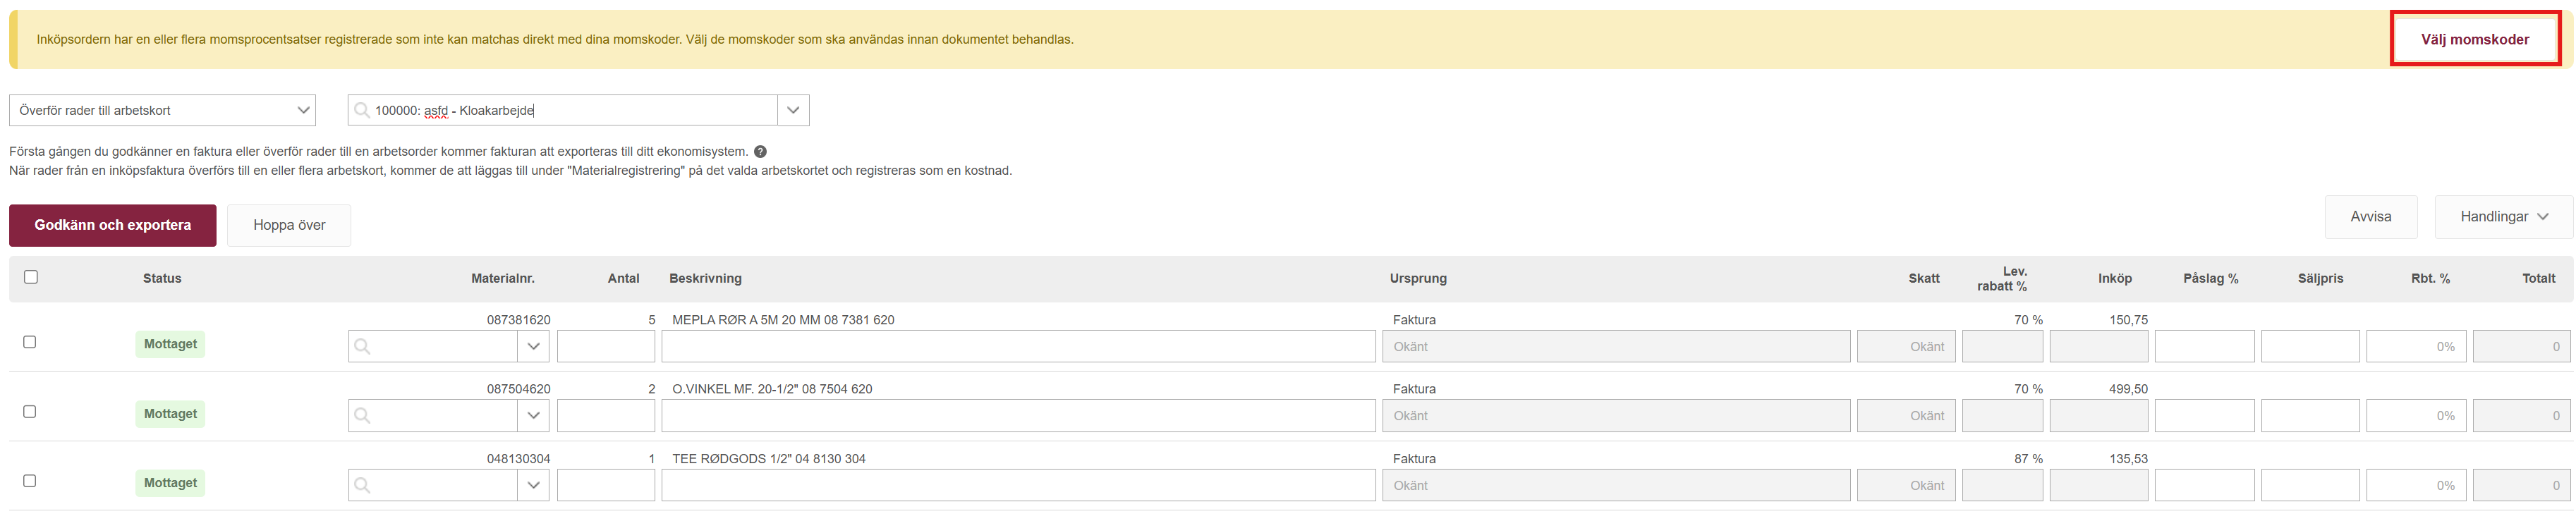Click Mottaget status badge in TEE RØDGODS row

pos(170,483)
